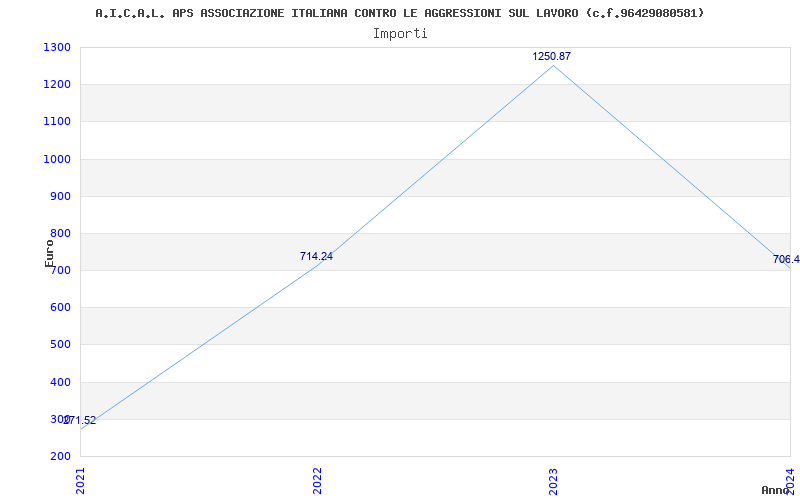Viewport: 800px width, 500px height.
Task: Click the 2021 x-axis label
Action: pyautogui.click(x=80, y=481)
